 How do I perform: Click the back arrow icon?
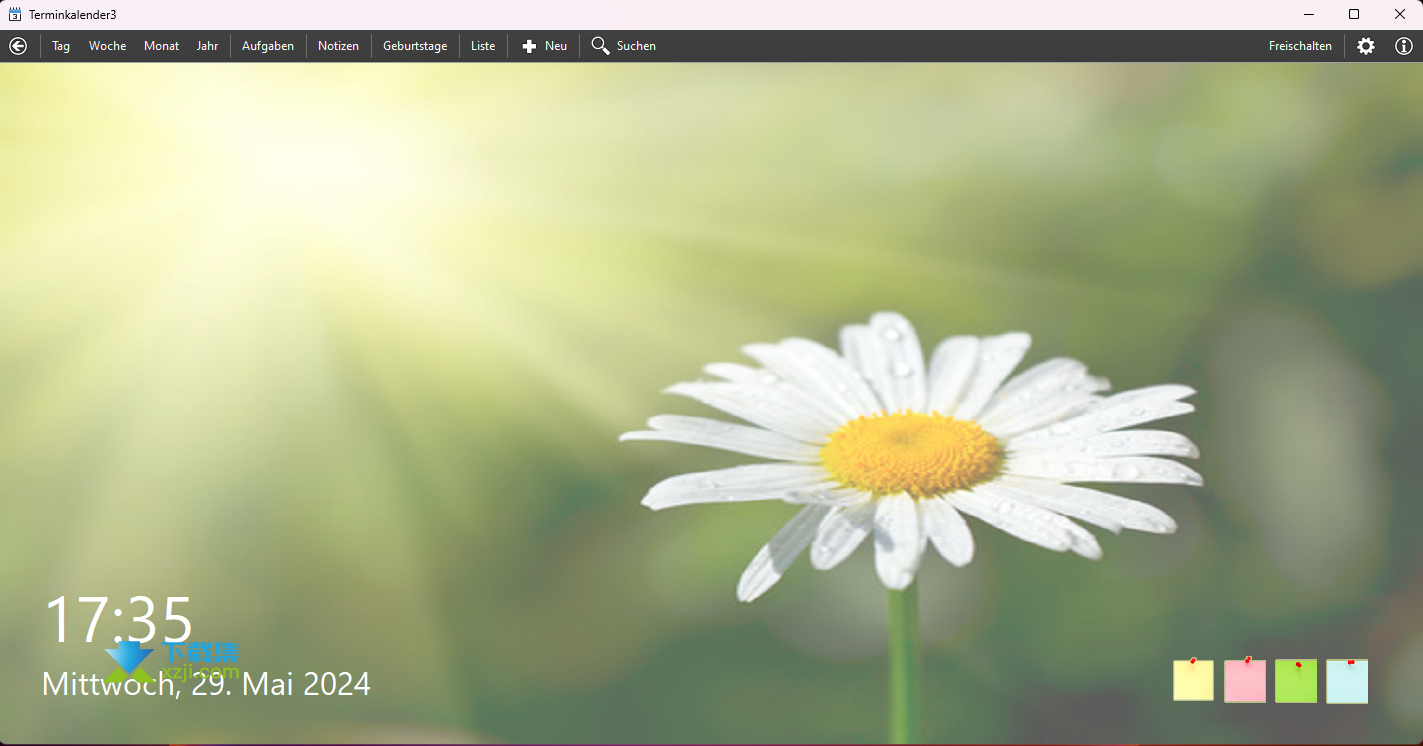pos(18,46)
